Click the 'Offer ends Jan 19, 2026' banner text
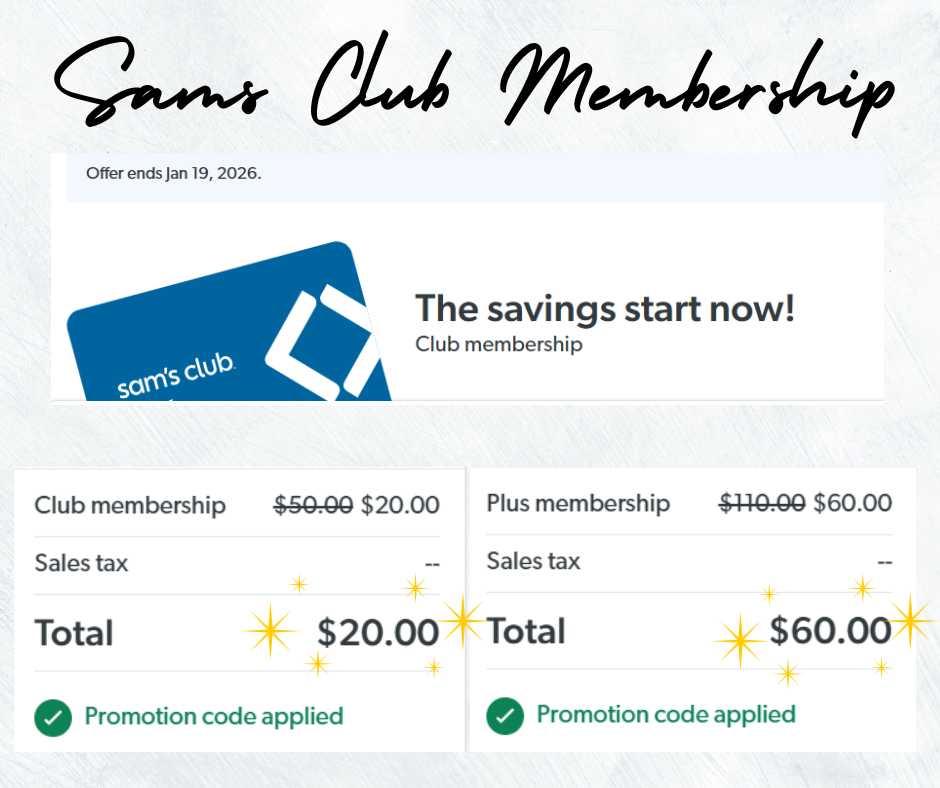The height and width of the screenshot is (788, 940). 173,173
